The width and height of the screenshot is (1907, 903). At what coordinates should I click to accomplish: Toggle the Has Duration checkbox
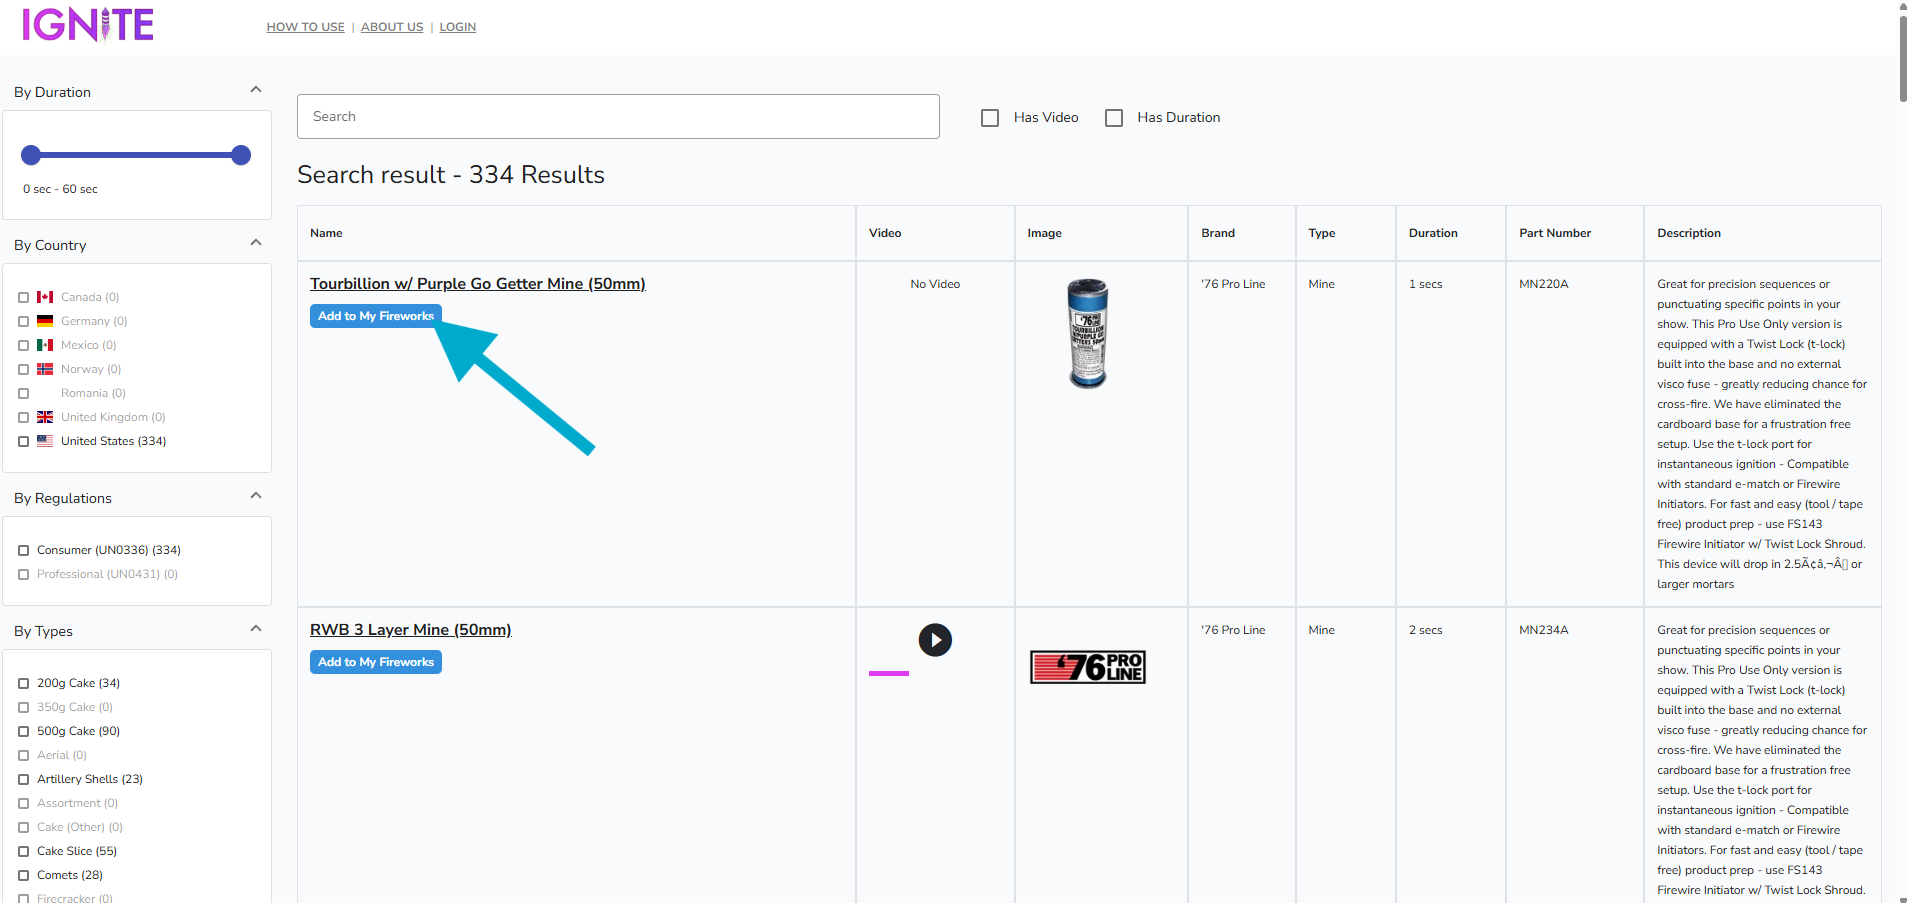[x=1114, y=118]
